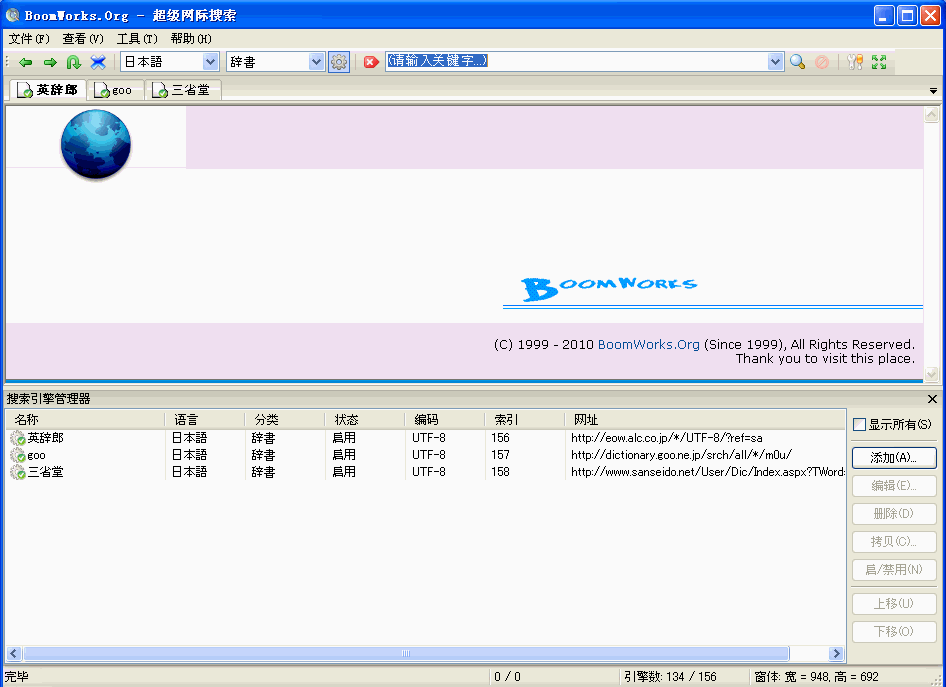Click the 拷贝(C)... button

pos(894,542)
